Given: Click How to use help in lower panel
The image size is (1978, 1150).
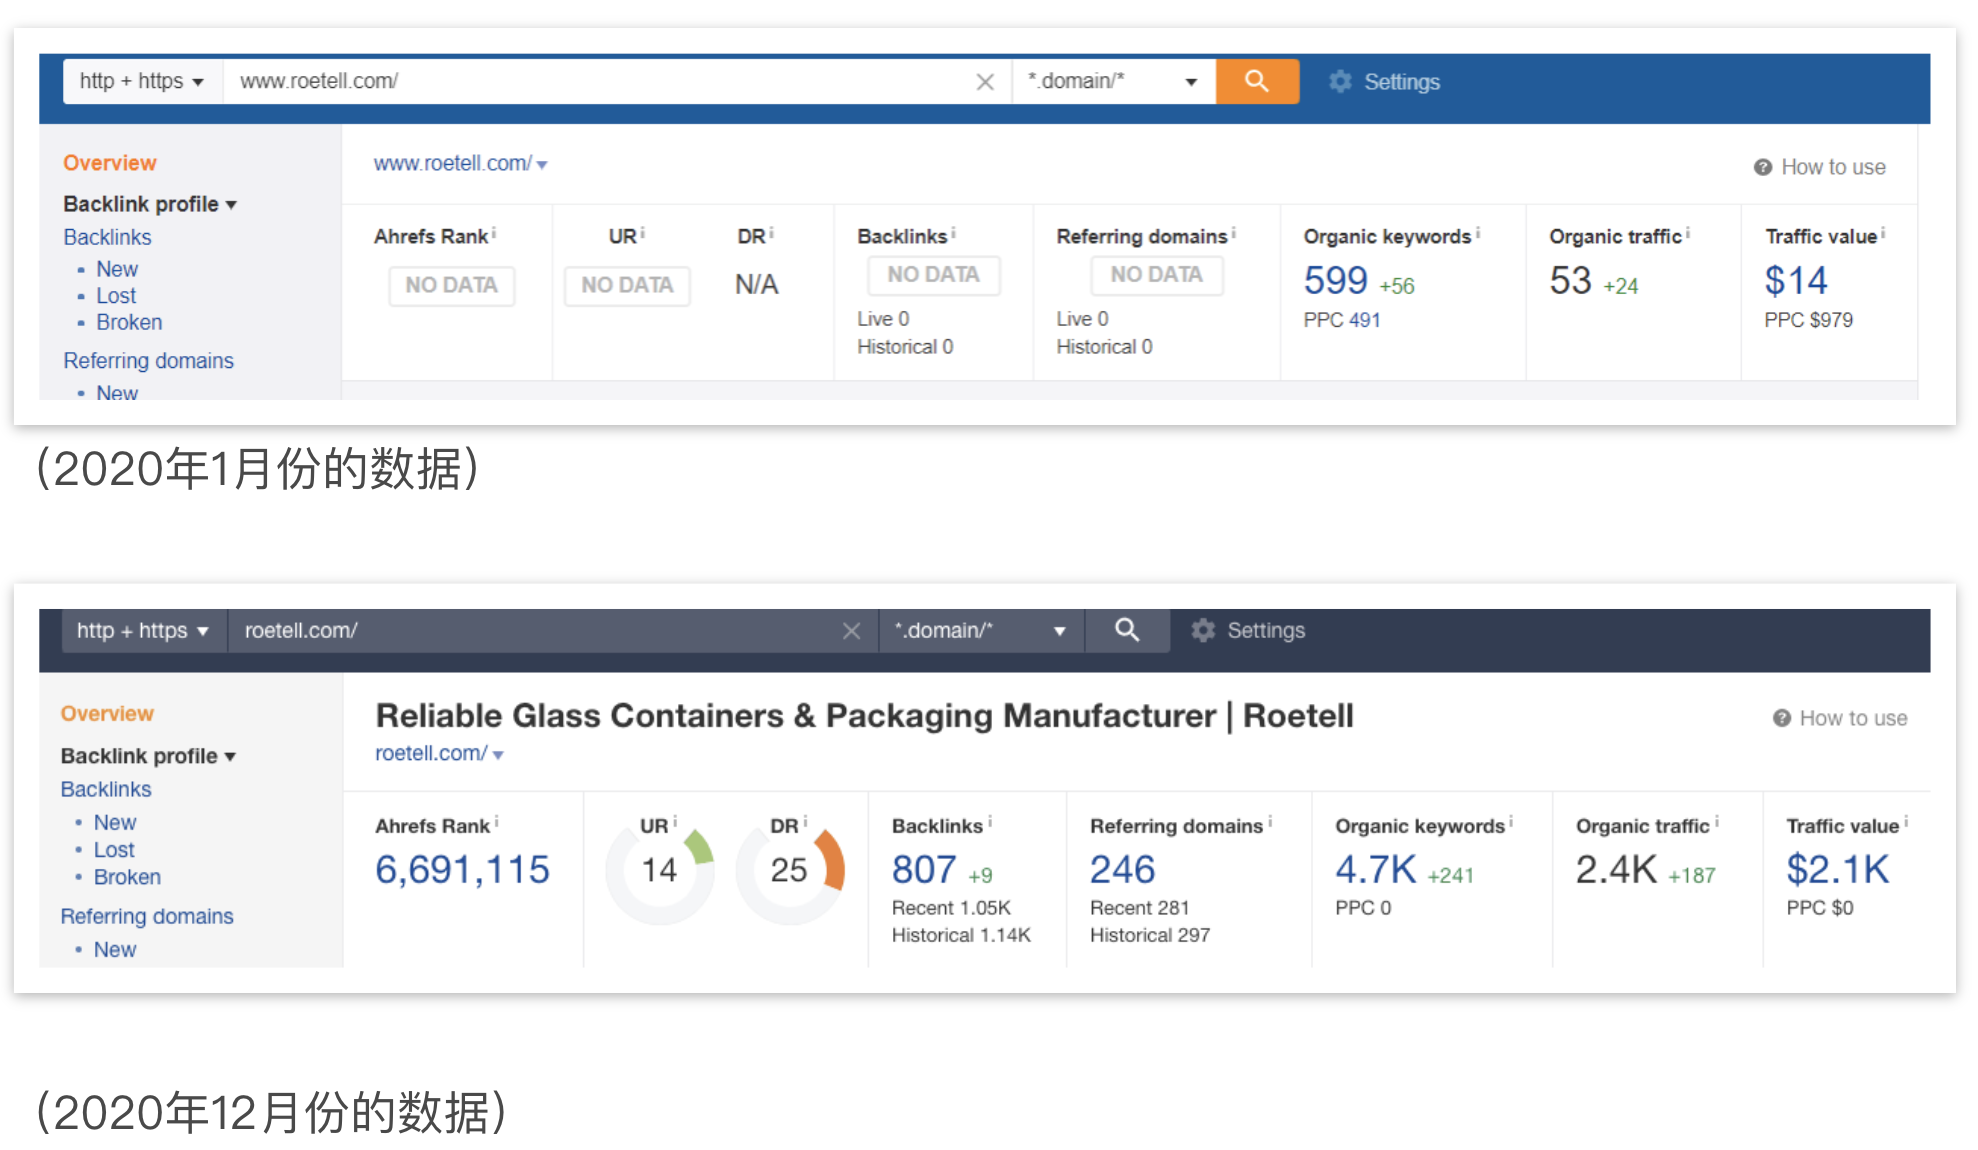Looking at the screenshot, I should (1840, 718).
